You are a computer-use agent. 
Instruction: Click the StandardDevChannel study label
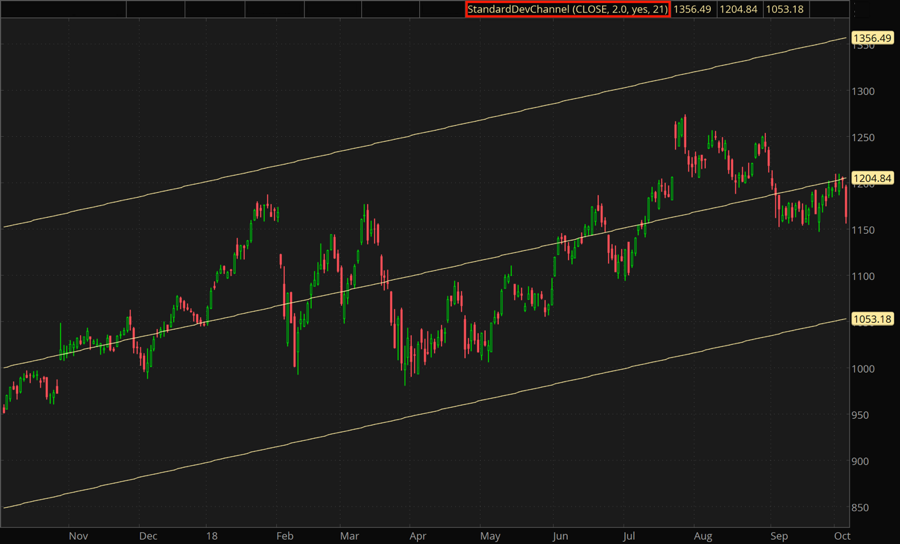point(566,9)
